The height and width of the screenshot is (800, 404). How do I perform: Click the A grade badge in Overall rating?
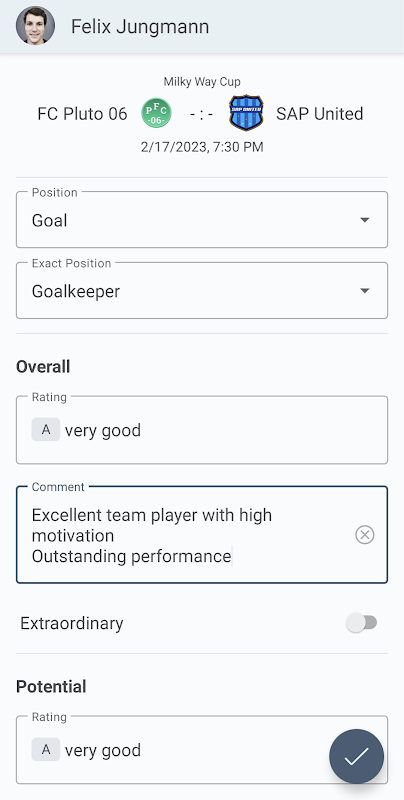[x=46, y=430]
